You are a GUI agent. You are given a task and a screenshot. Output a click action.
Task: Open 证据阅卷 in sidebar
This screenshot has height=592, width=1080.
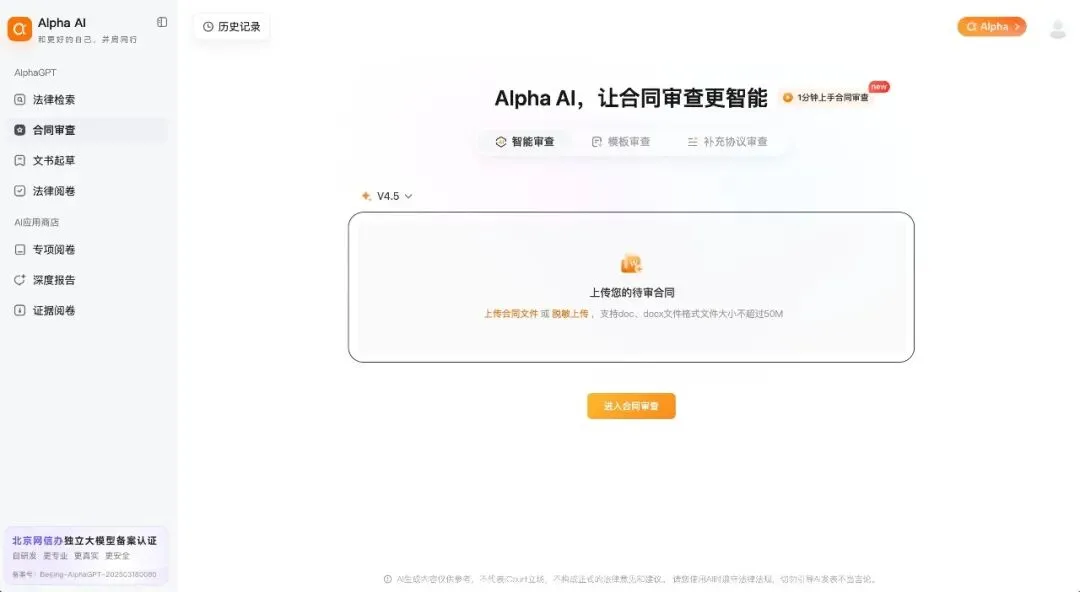pyautogui.click(x=87, y=310)
